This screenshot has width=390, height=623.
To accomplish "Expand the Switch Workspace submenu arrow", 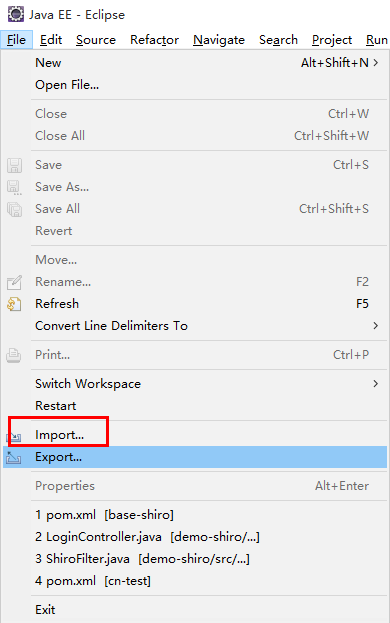I will point(375,384).
